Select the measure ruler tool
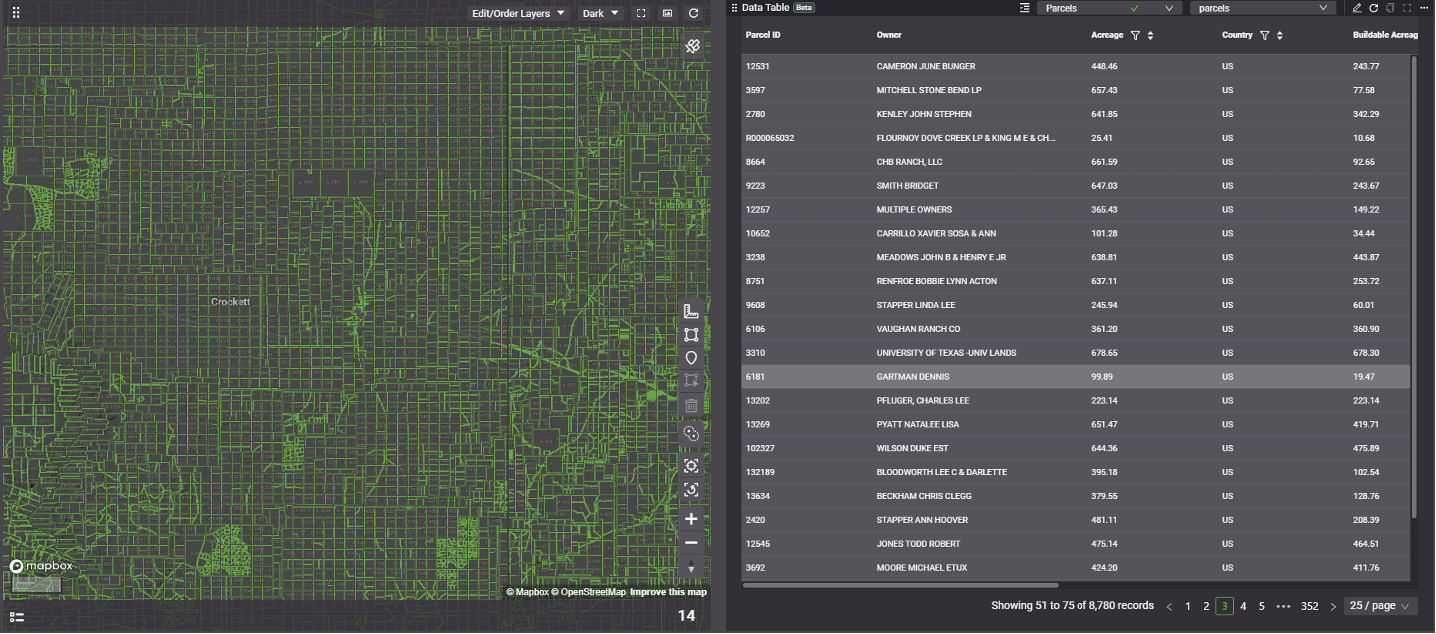Viewport: 1436px width, 634px height. [691, 311]
